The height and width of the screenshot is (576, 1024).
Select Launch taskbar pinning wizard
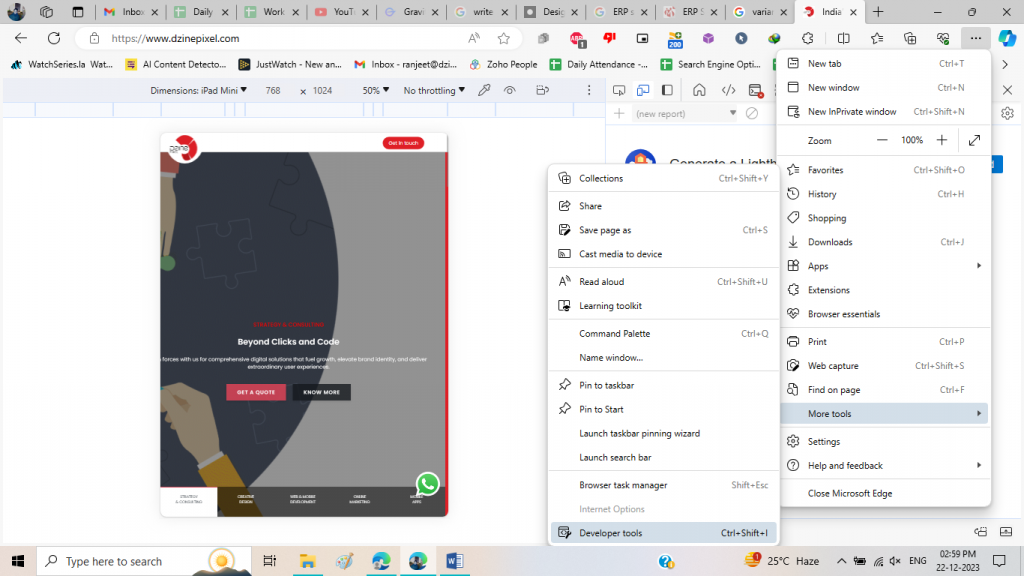(664, 433)
